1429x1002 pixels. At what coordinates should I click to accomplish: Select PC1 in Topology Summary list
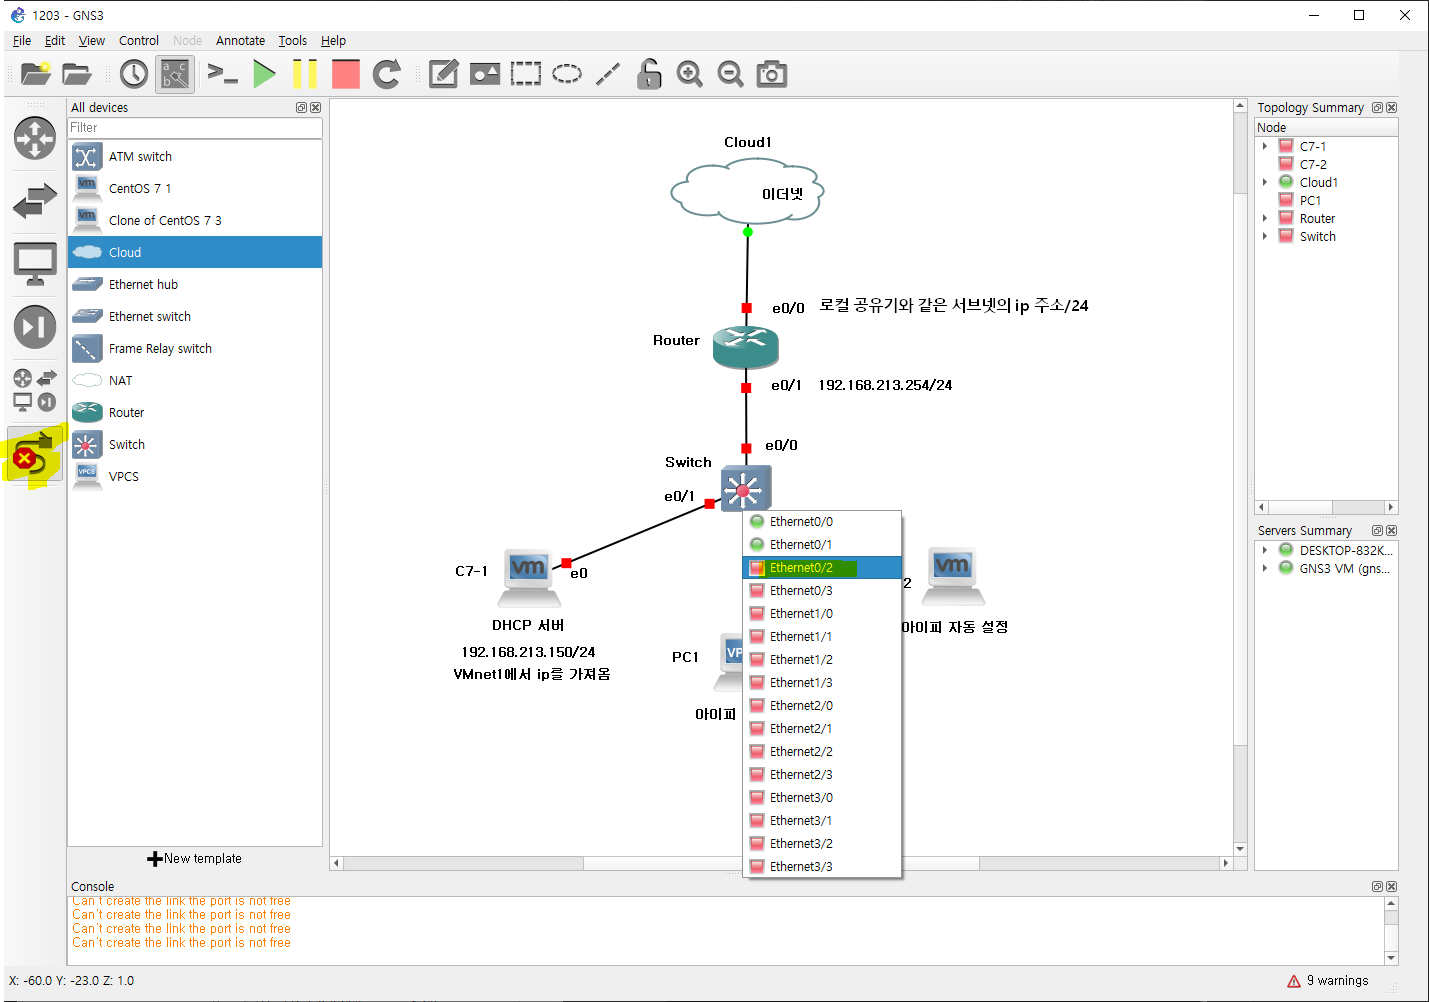pyautogui.click(x=1310, y=200)
